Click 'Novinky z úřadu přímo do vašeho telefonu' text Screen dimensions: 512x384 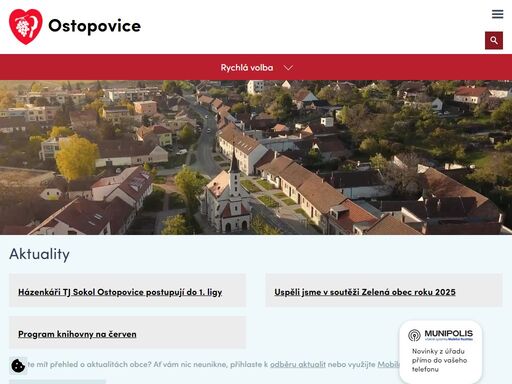pyautogui.click(x=439, y=360)
